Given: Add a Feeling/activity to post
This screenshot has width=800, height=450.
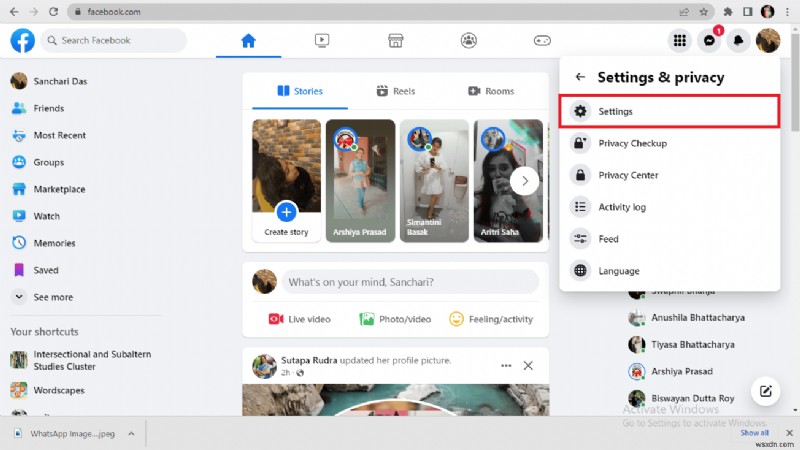Looking at the screenshot, I should 491,319.
